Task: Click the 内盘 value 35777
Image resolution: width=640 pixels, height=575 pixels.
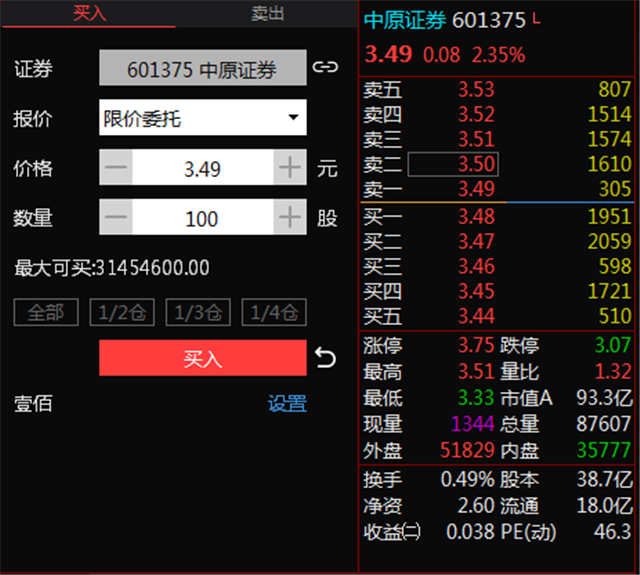Action: coord(604,450)
